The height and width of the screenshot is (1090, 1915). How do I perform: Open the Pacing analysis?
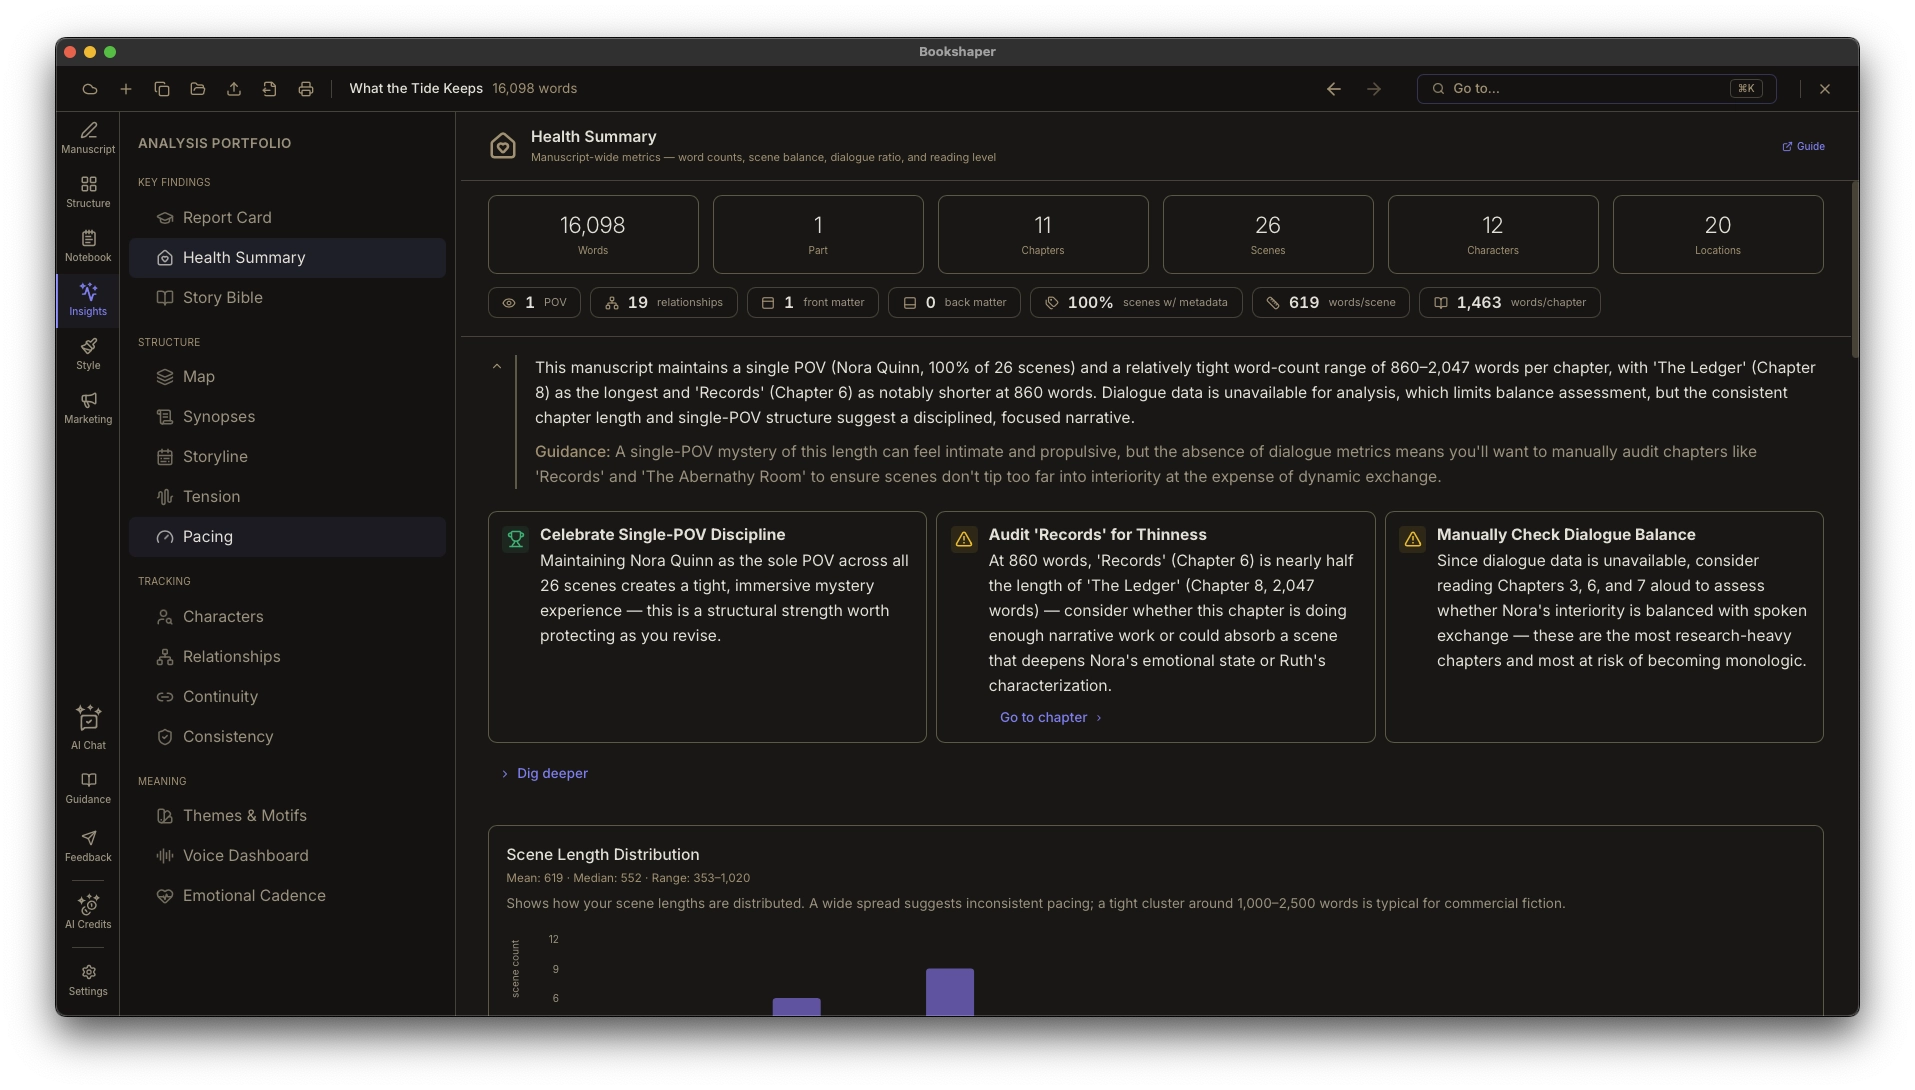(x=288, y=537)
